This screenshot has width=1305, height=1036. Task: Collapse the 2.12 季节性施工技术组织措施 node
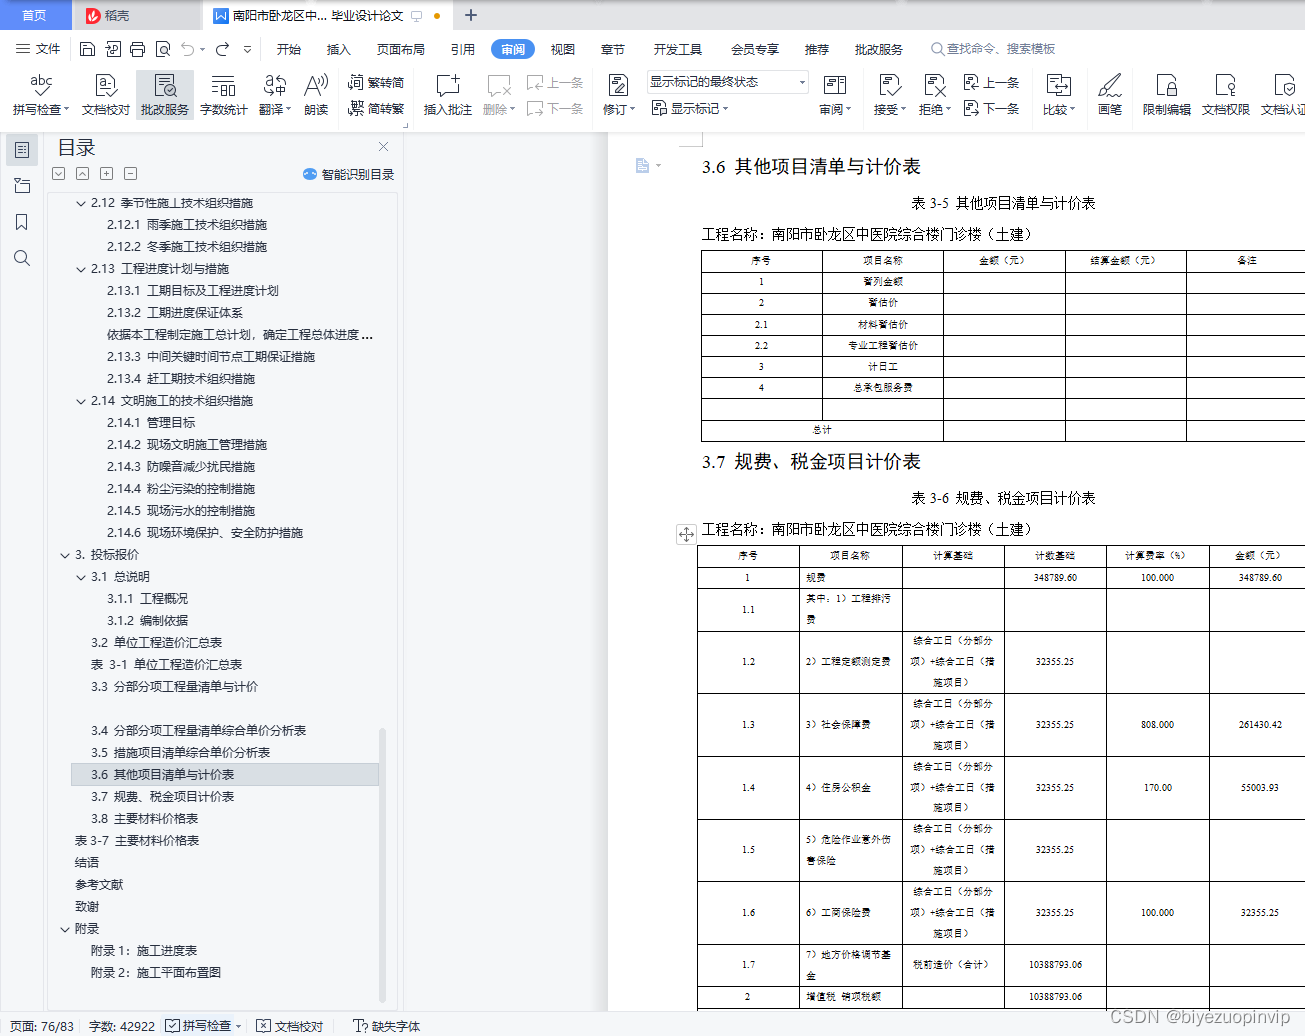pos(81,203)
